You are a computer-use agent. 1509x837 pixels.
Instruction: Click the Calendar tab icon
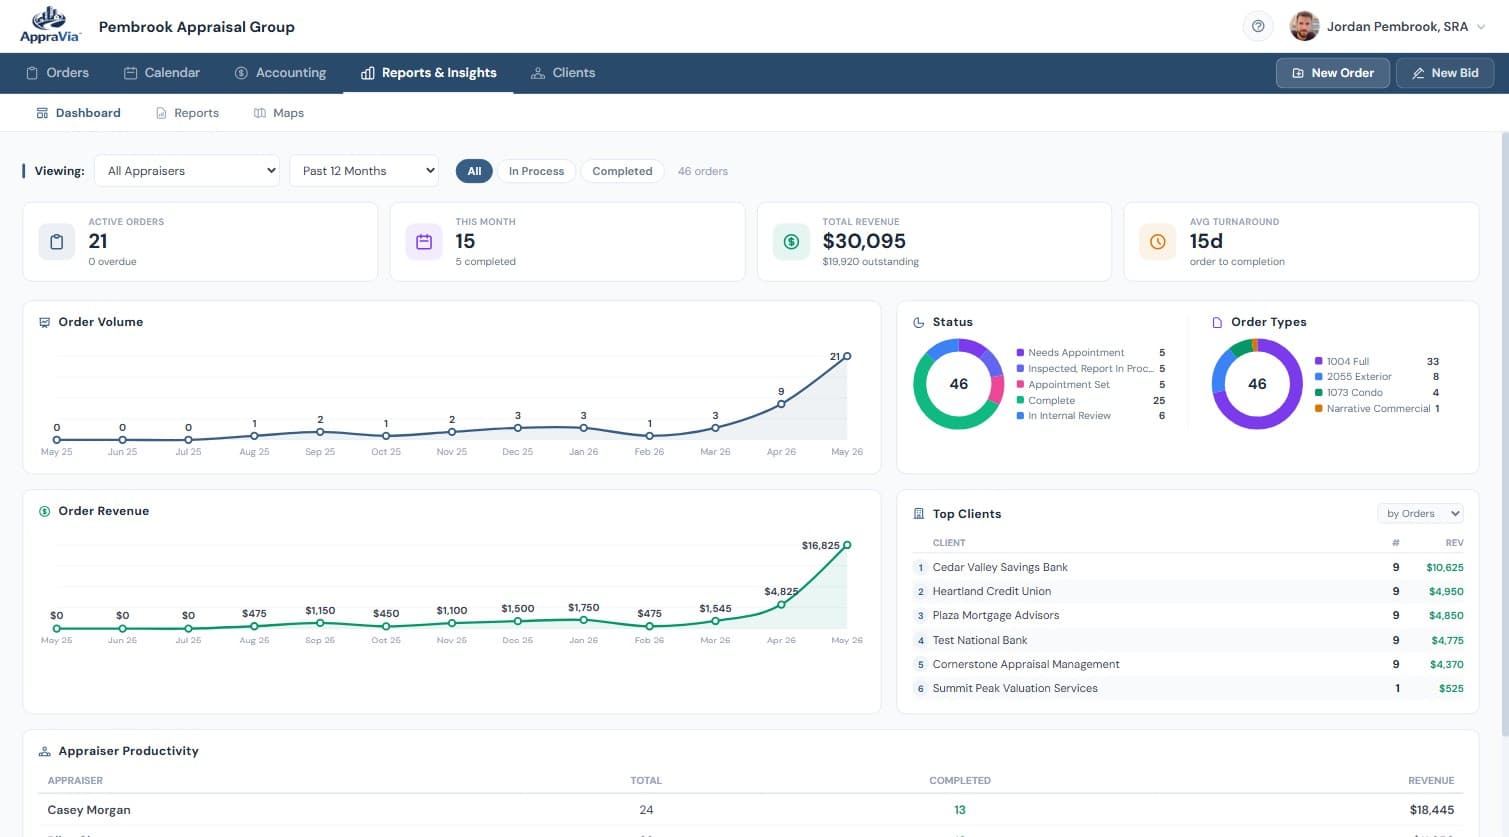[130, 73]
